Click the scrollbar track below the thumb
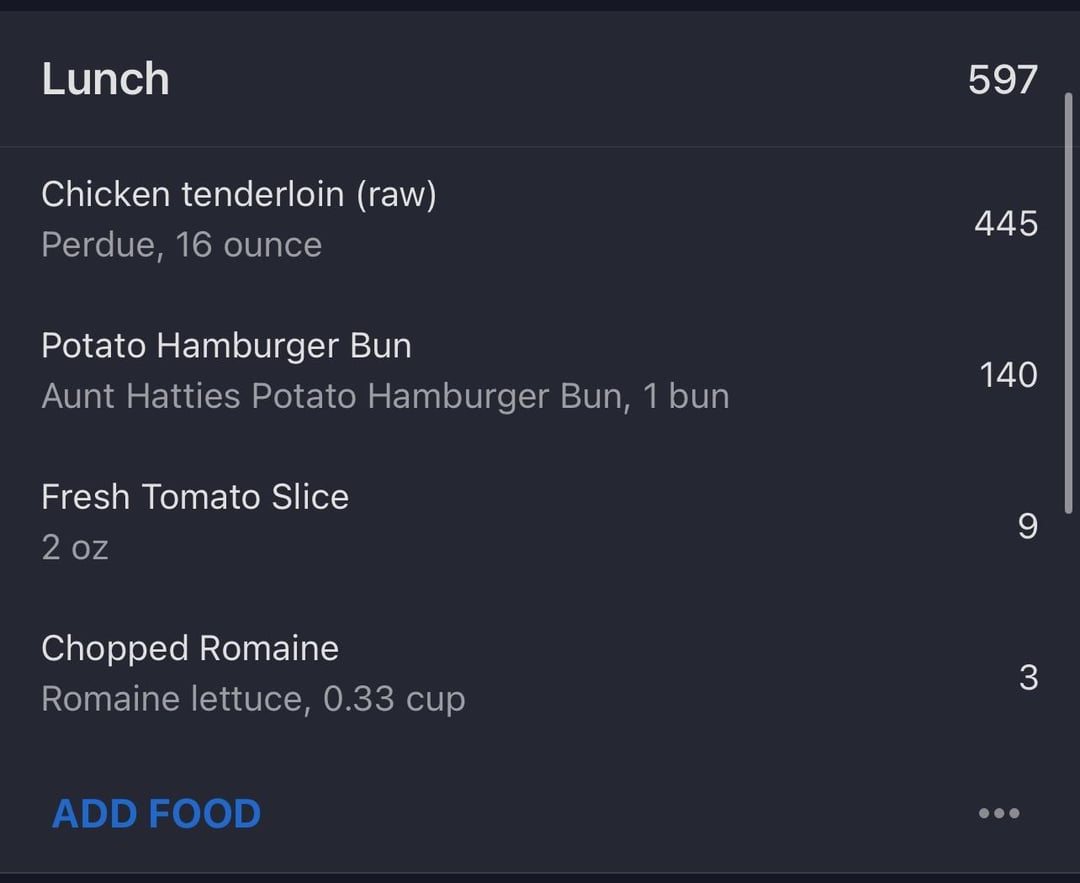 click(x=1069, y=689)
